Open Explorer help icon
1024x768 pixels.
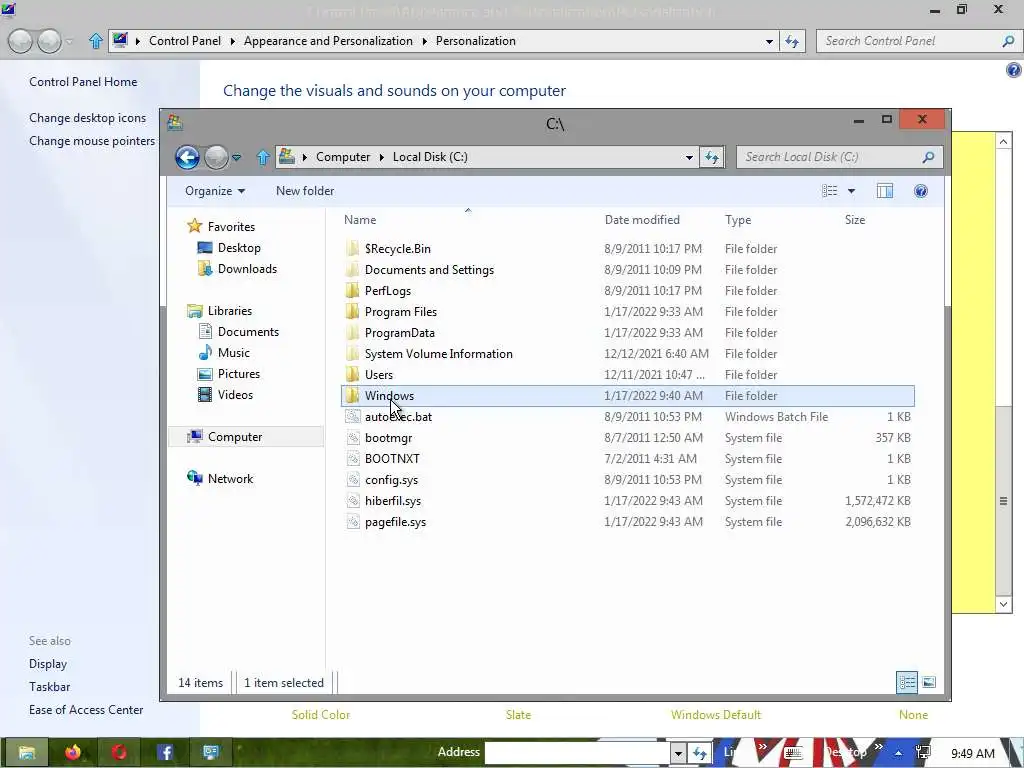tap(921, 191)
